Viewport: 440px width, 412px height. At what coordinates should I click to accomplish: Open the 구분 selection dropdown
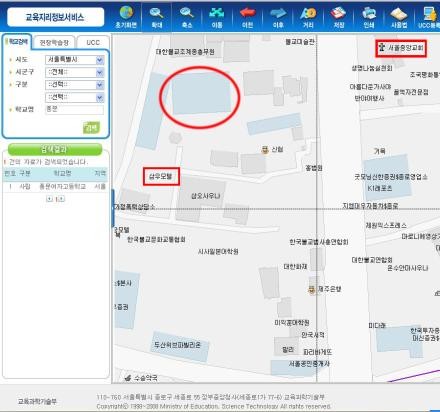pos(74,85)
